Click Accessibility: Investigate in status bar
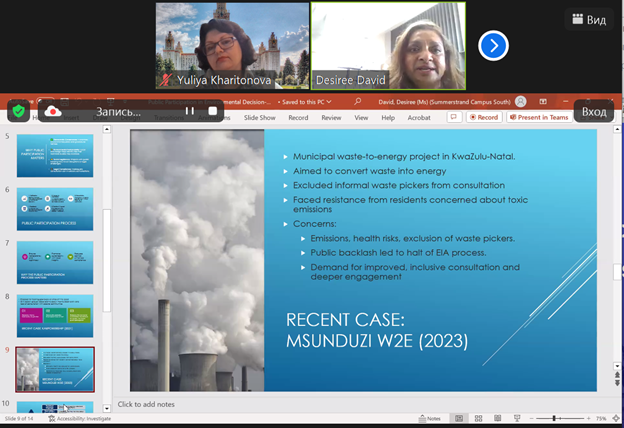624x428 pixels. pos(80,418)
